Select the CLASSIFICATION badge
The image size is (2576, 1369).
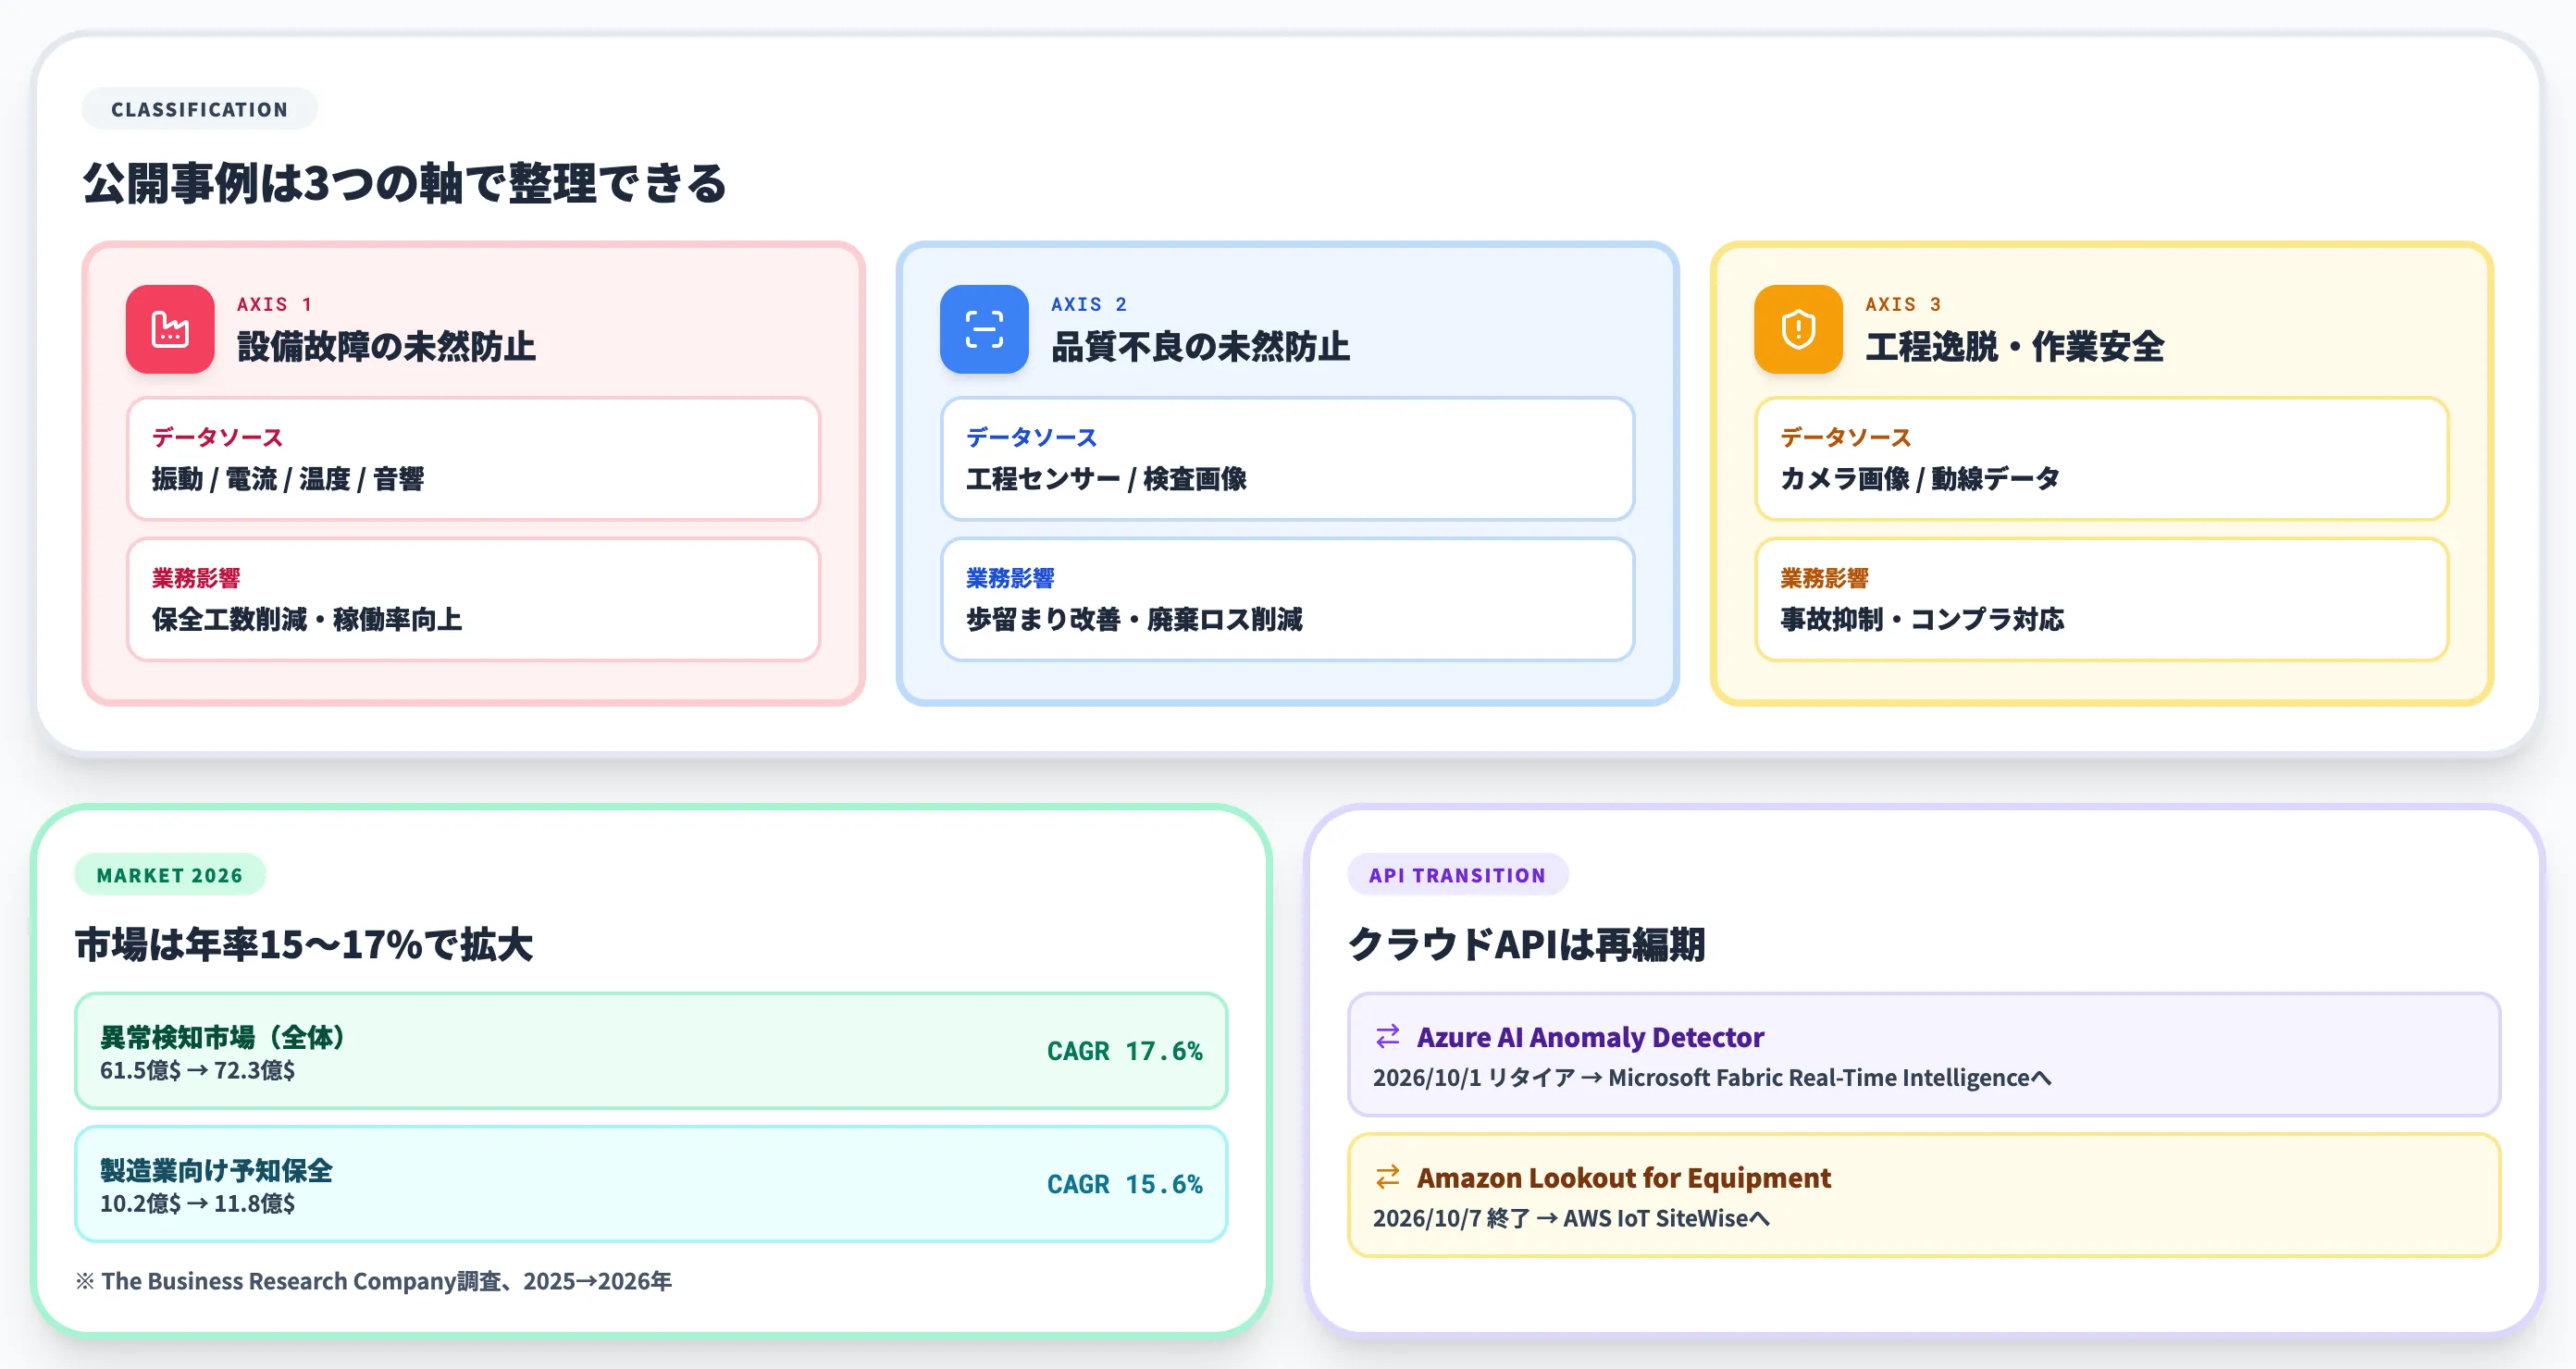tap(198, 109)
